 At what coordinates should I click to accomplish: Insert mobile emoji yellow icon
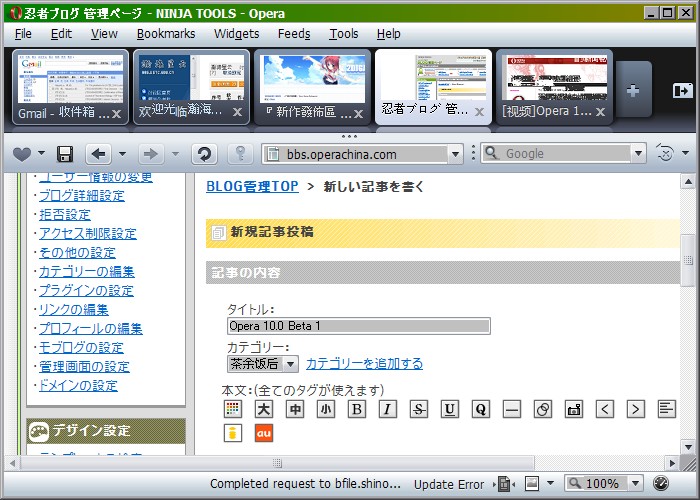233,433
